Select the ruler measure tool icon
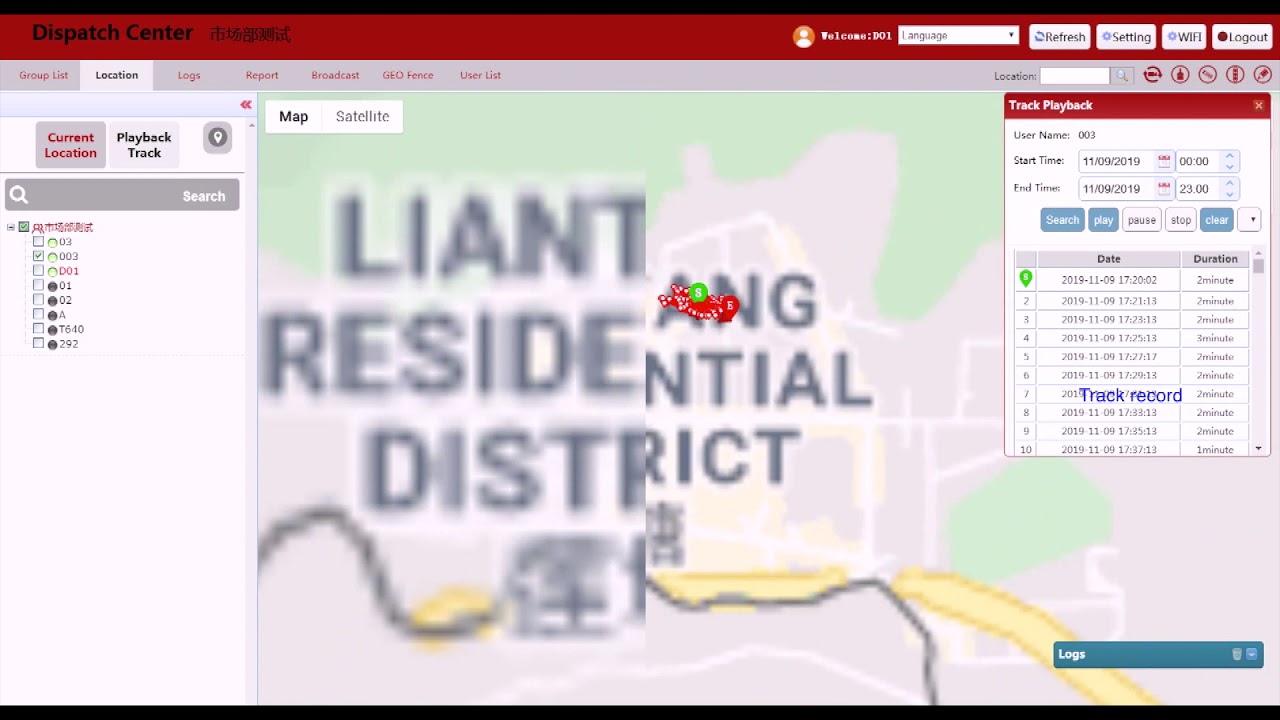The width and height of the screenshot is (1280, 720). (1208, 75)
